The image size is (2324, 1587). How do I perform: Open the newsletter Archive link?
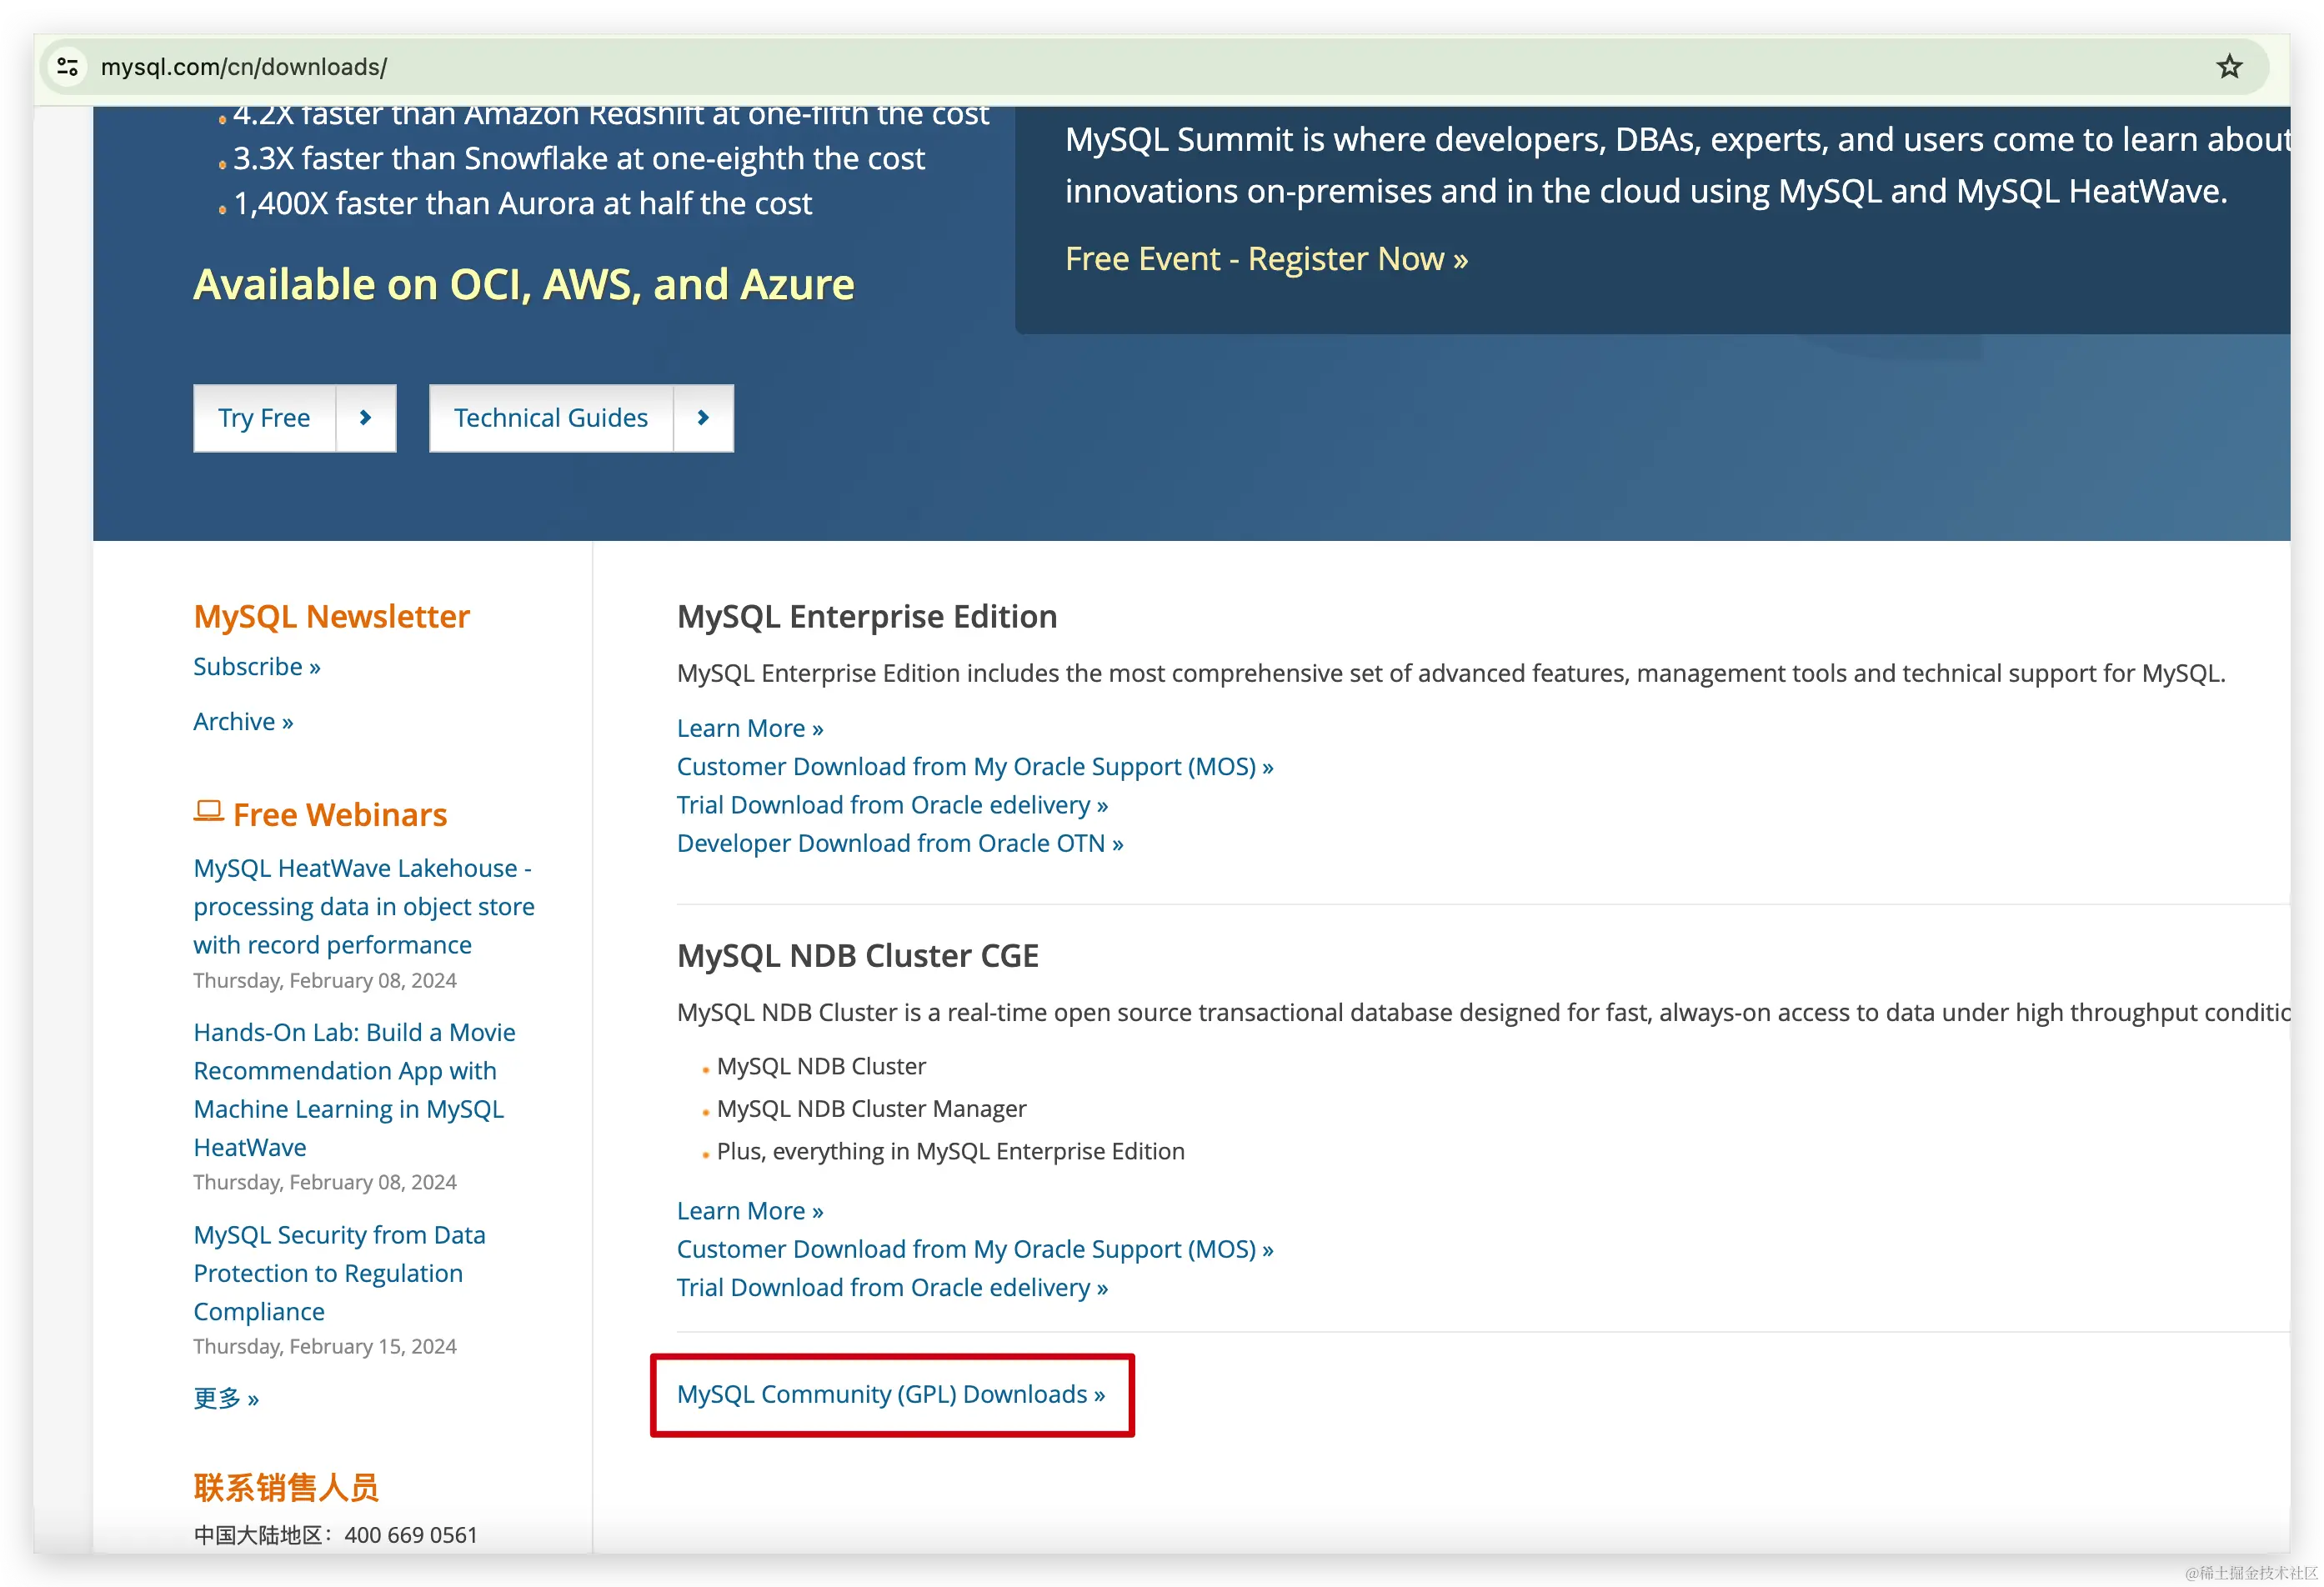click(x=243, y=722)
